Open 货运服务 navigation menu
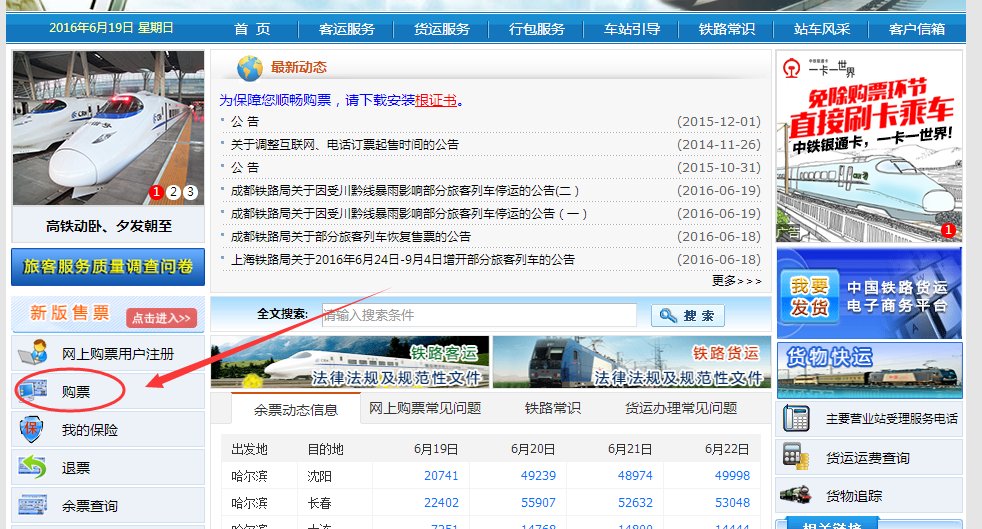Screen dimensions: 982x529 (x=442, y=29)
